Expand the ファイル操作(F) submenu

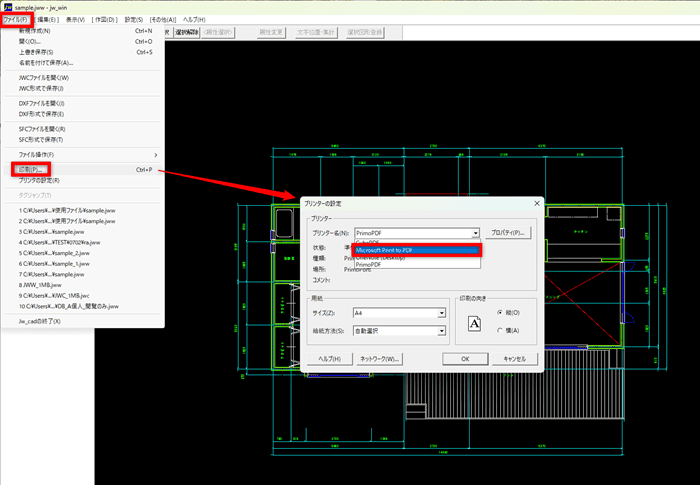(83, 155)
